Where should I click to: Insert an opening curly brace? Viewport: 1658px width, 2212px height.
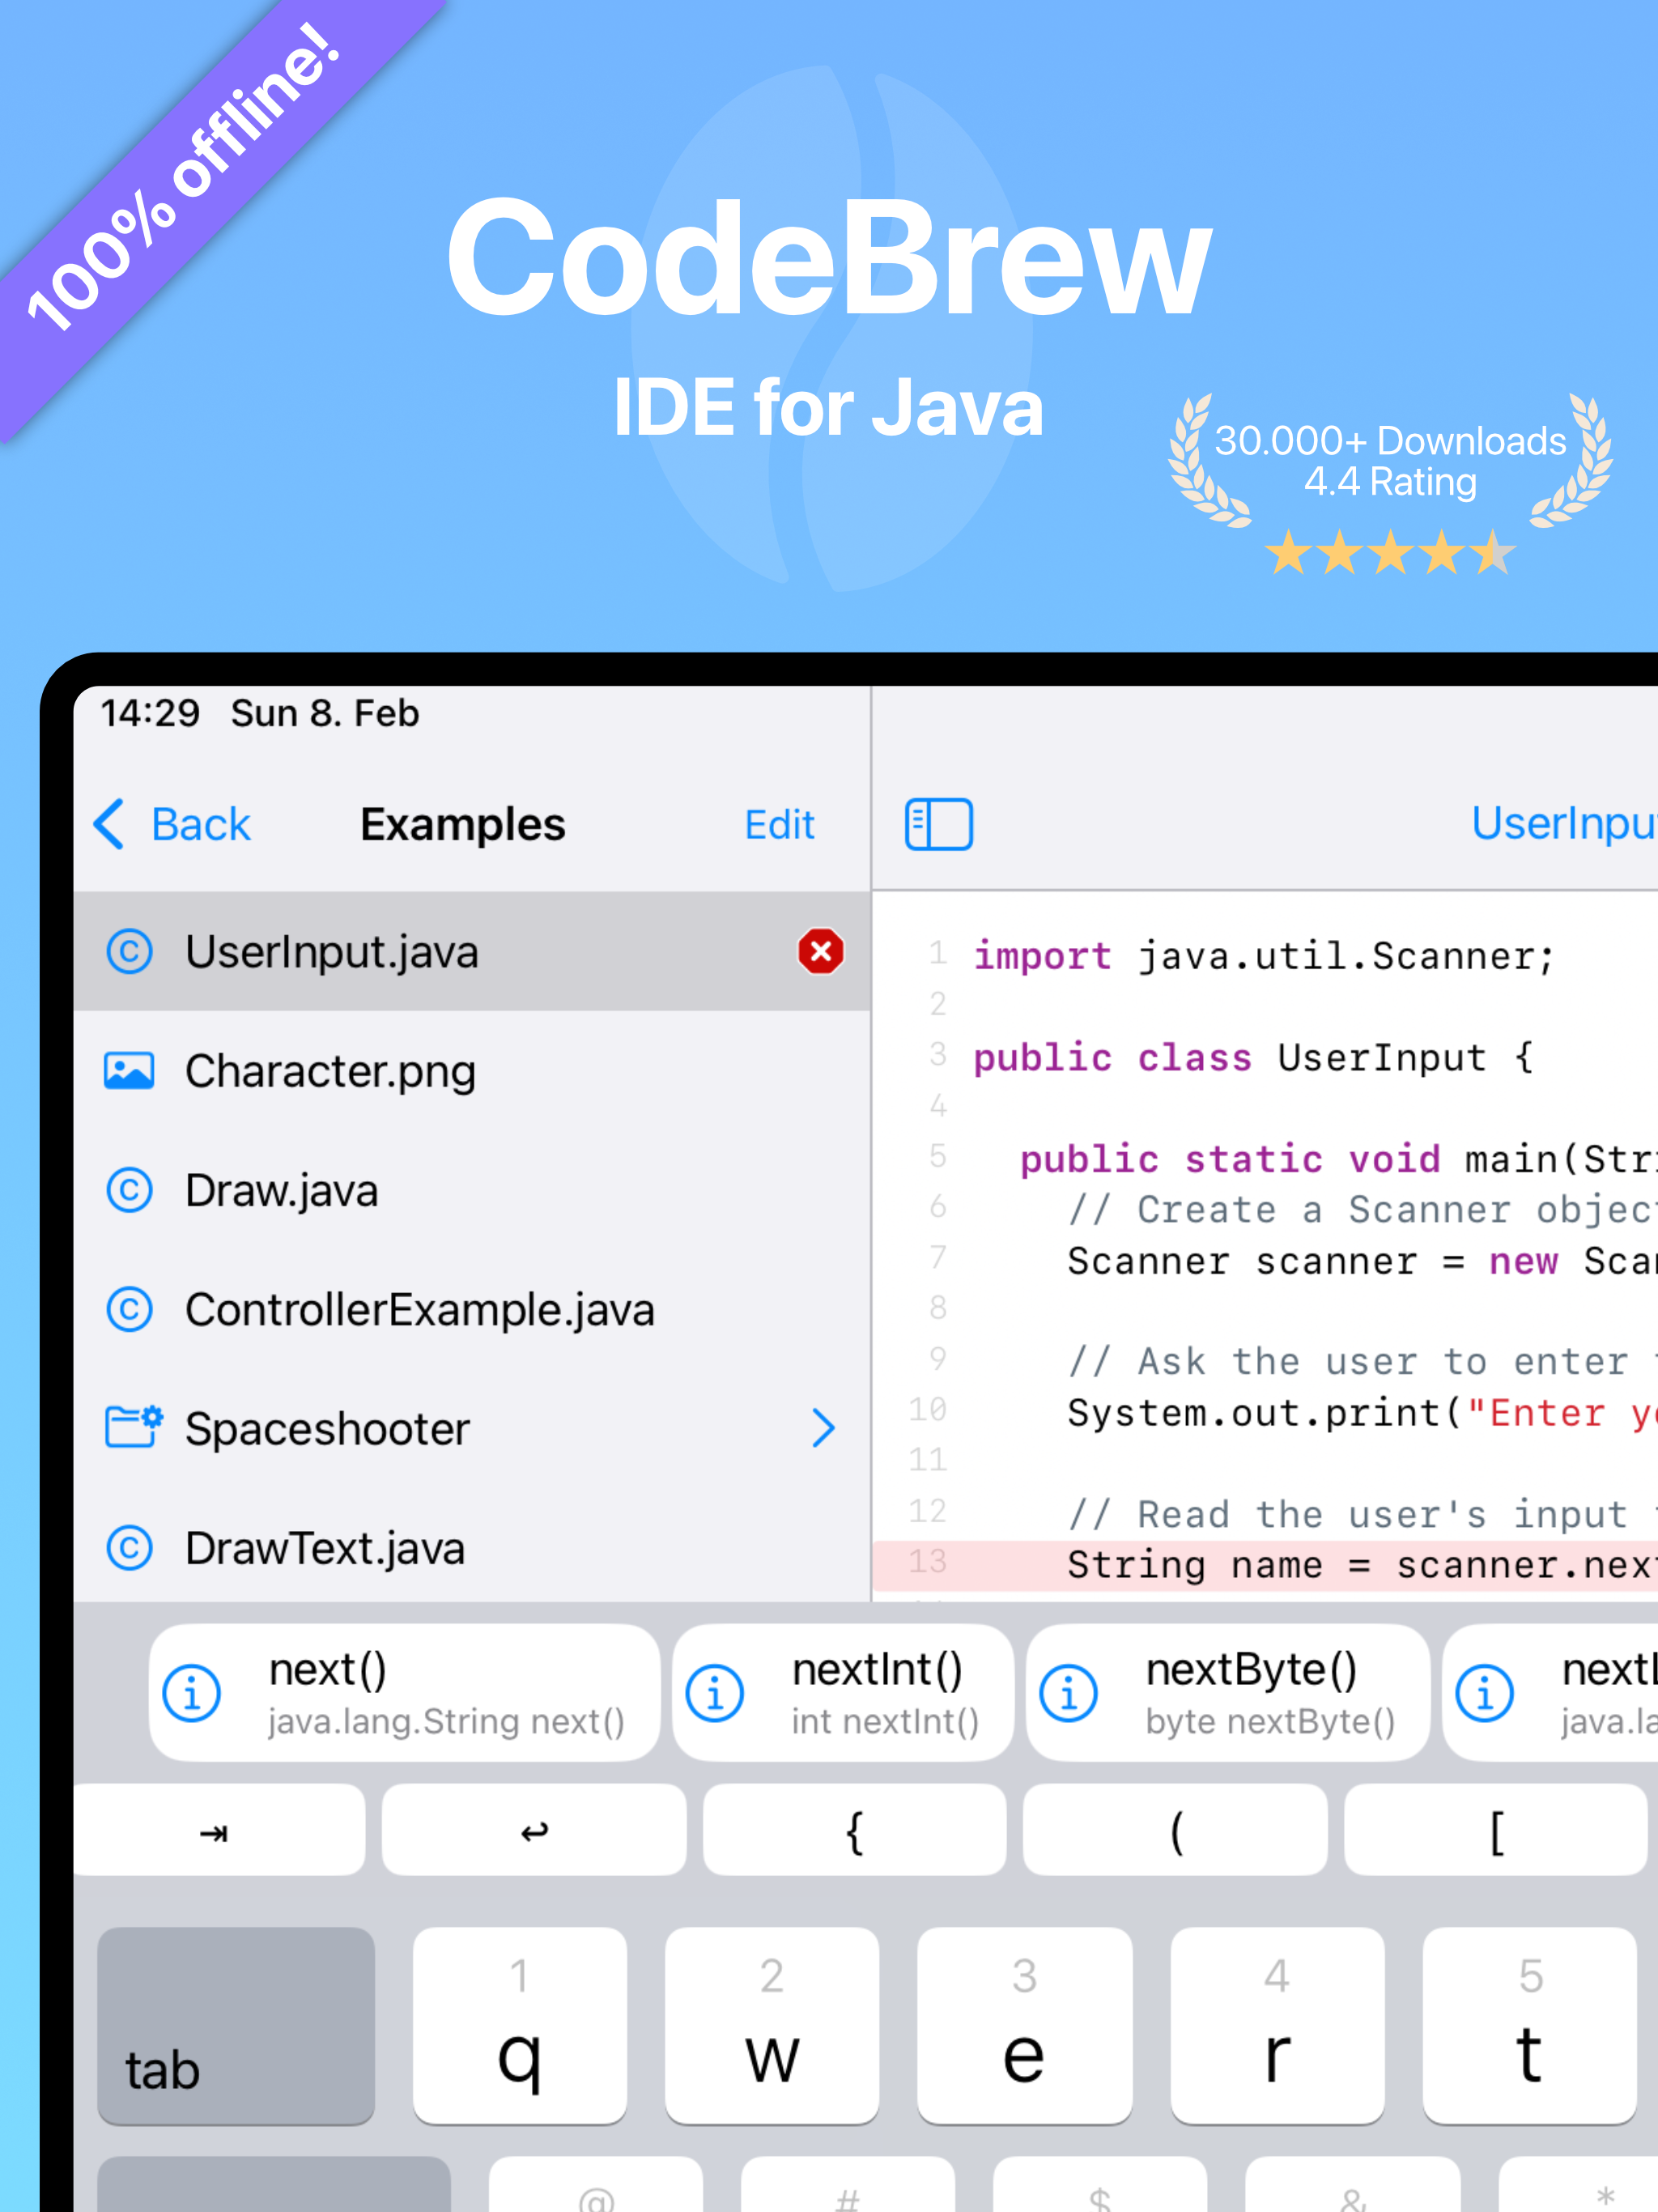pyautogui.click(x=854, y=1830)
